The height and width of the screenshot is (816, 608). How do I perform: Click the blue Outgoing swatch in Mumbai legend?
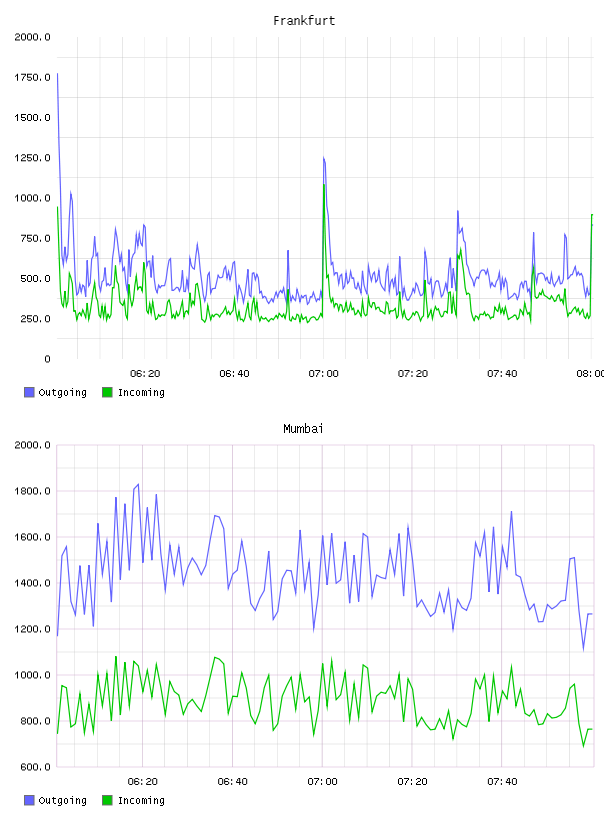point(29,800)
